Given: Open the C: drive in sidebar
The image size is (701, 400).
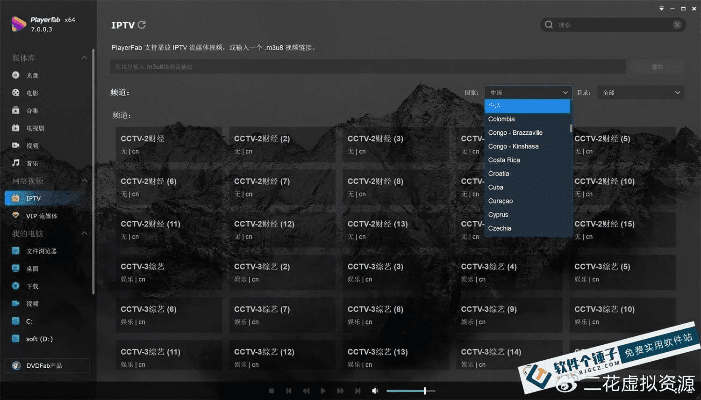Looking at the screenshot, I should [x=29, y=321].
